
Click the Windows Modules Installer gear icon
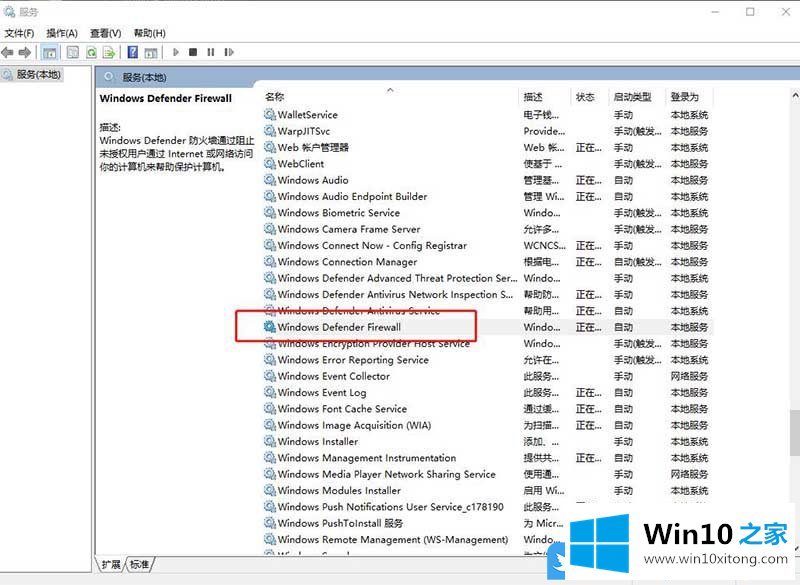pyautogui.click(x=269, y=490)
